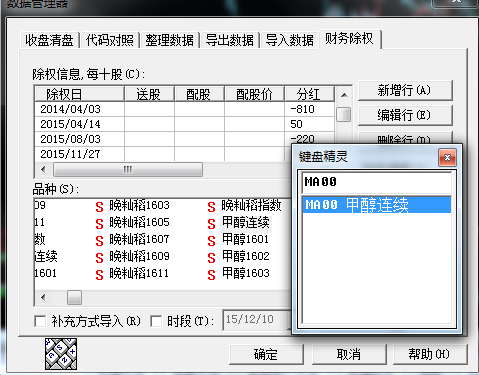Image resolution: width=479 pixels, height=375 pixels.
Task: Click the red S icon beside 甲醇1602
Action: point(211,258)
